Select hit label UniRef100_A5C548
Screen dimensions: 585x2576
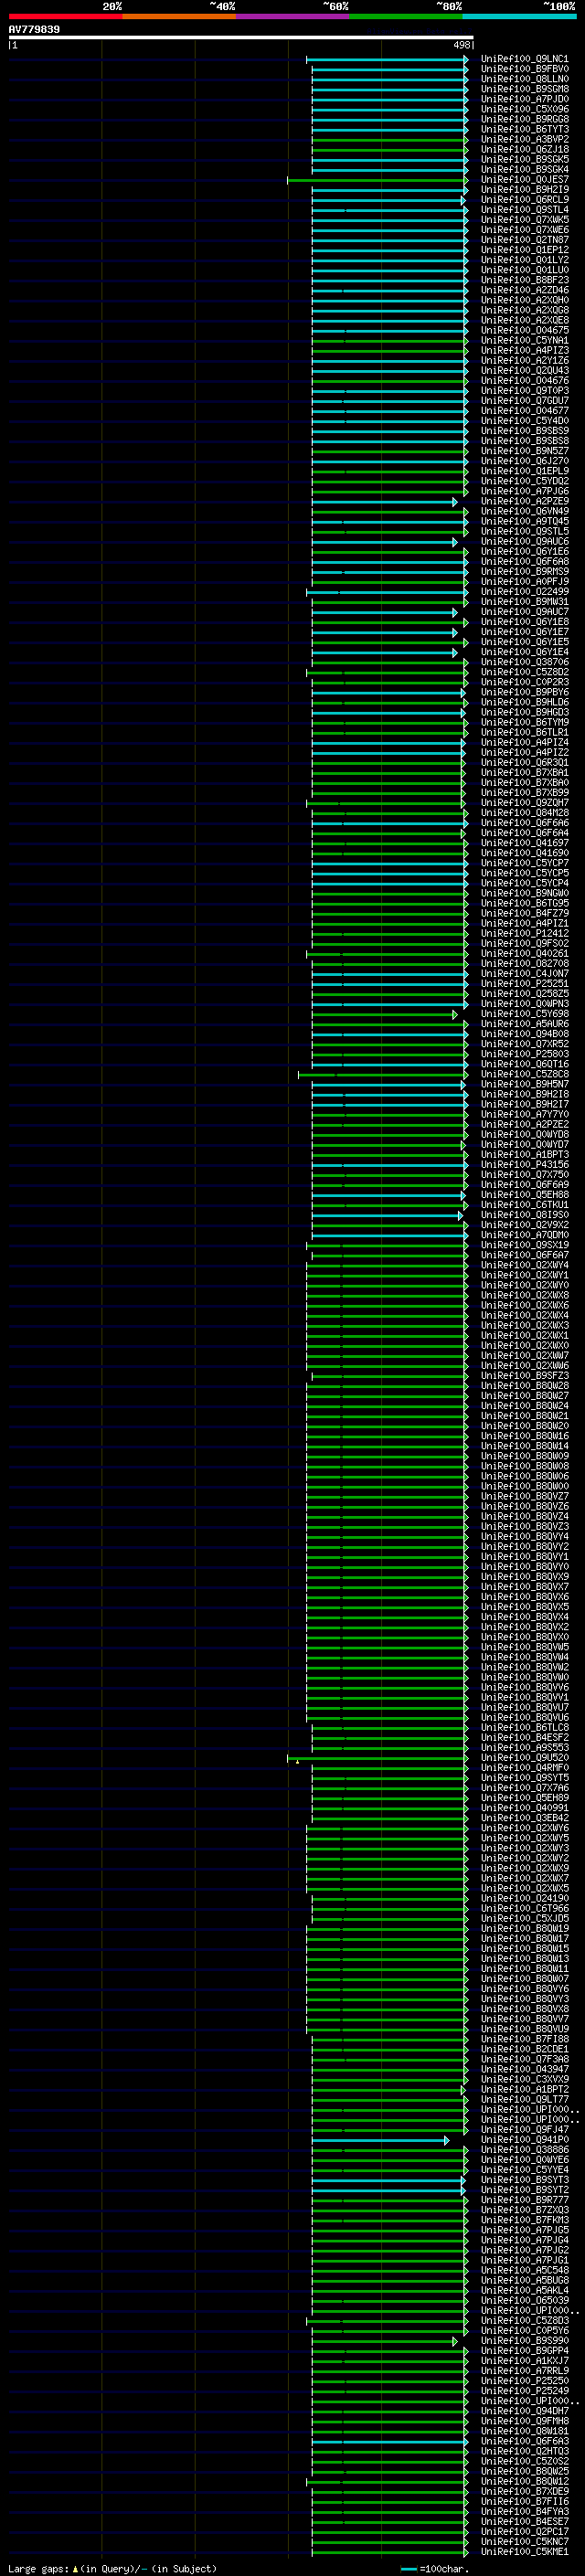point(524,2270)
